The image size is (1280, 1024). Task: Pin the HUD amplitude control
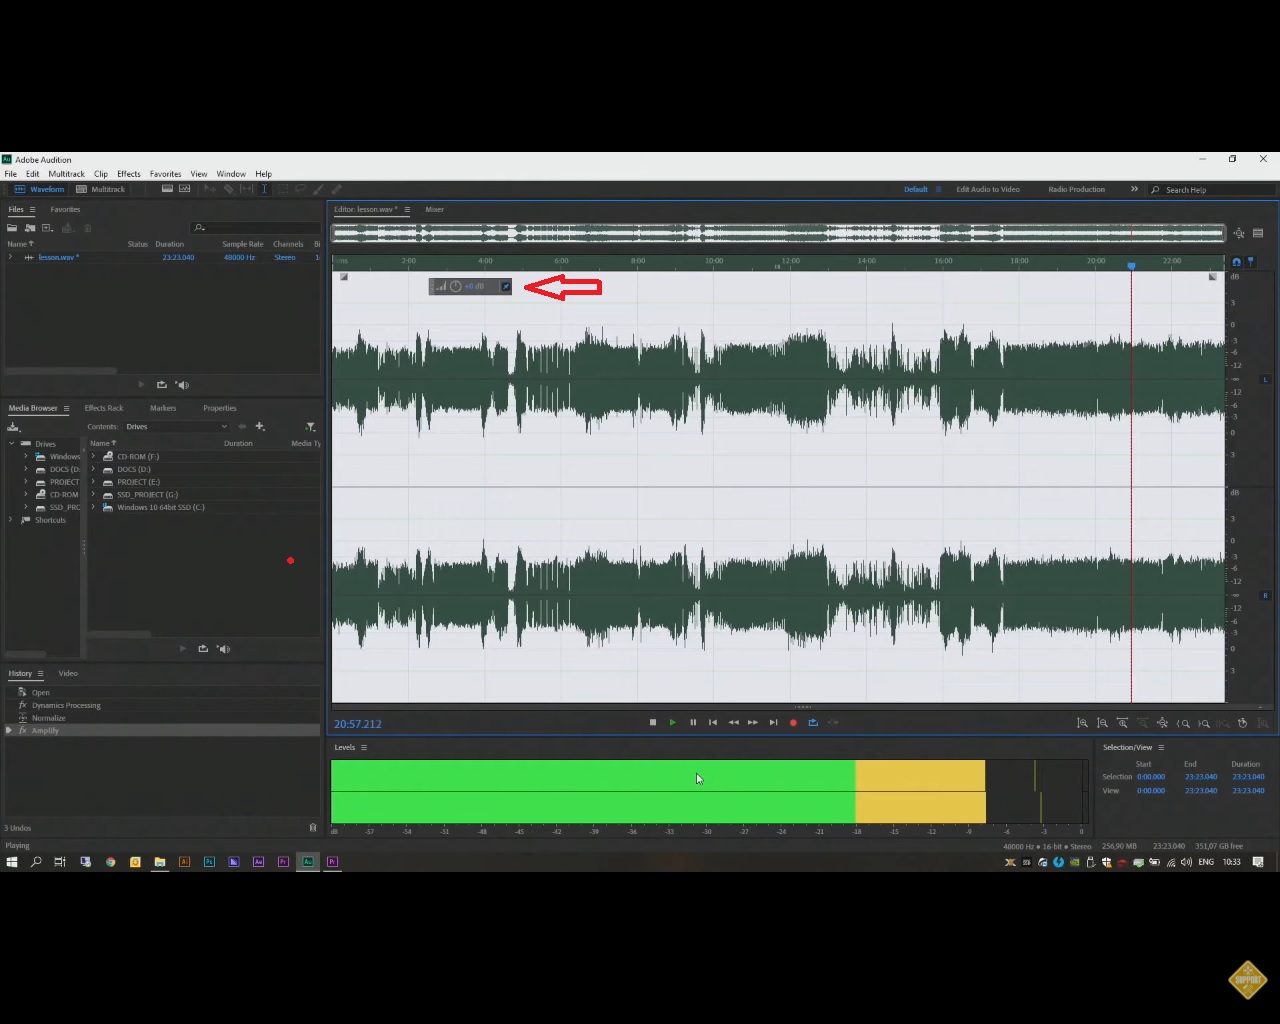click(506, 287)
